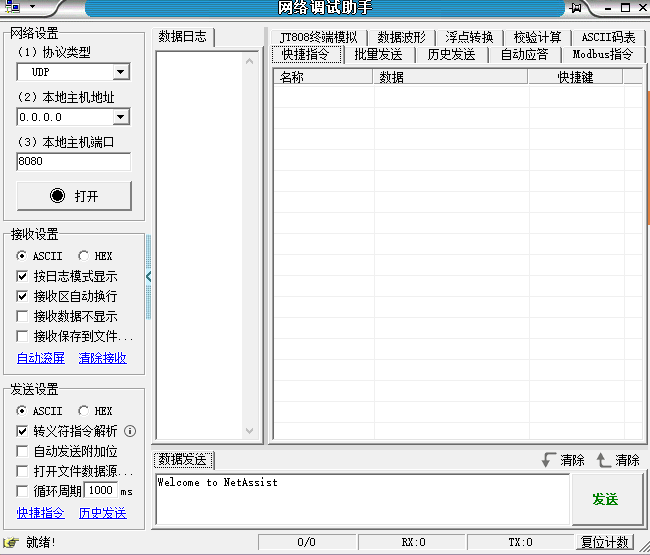Image resolution: width=650 pixels, height=555 pixels.
Task: Click the 就绪! status text
Action: click(41, 542)
